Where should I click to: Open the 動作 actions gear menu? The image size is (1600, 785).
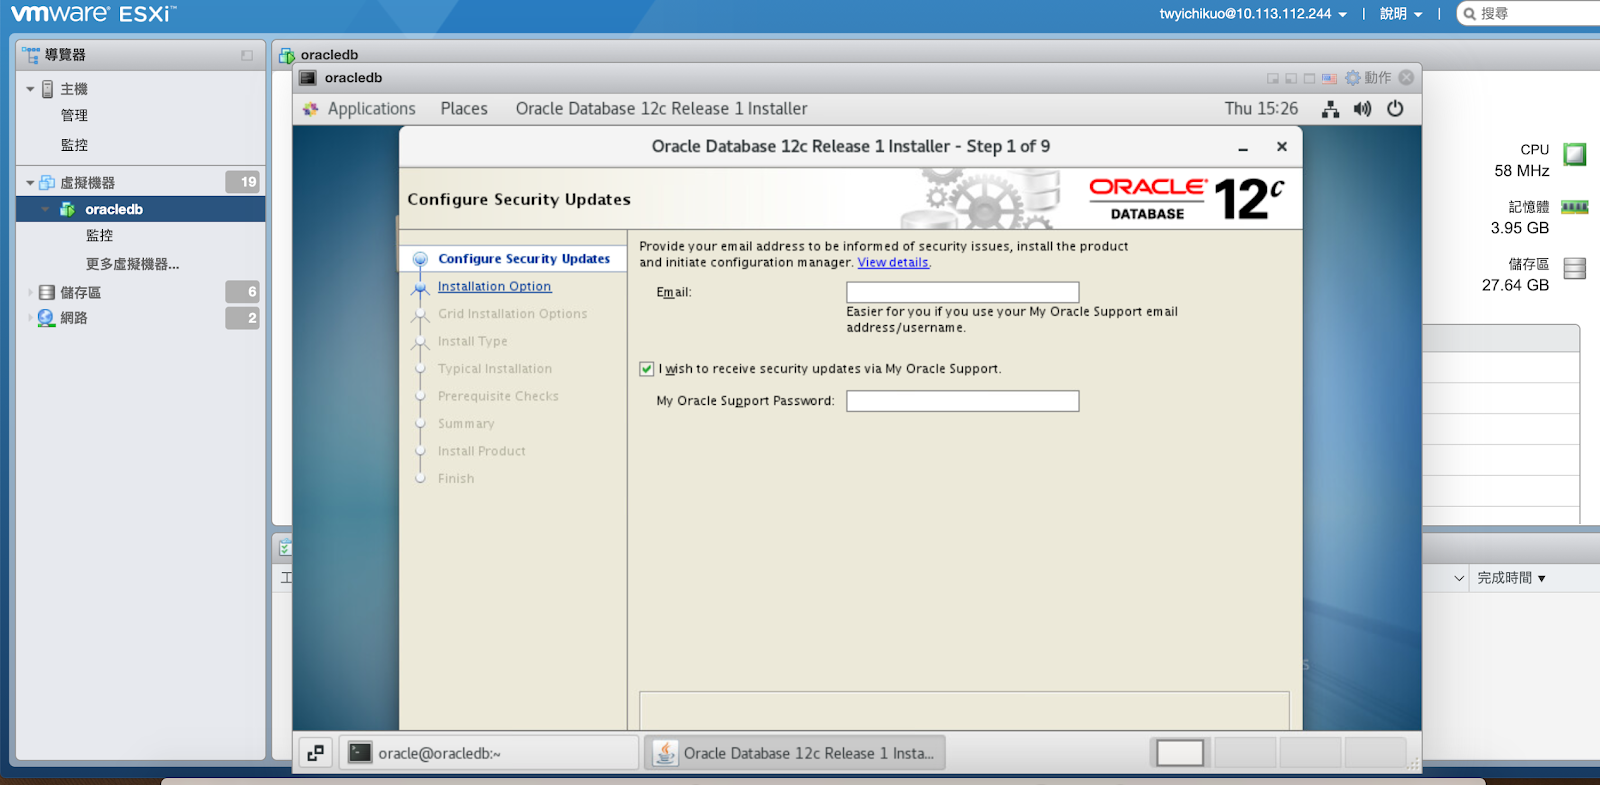click(1368, 78)
